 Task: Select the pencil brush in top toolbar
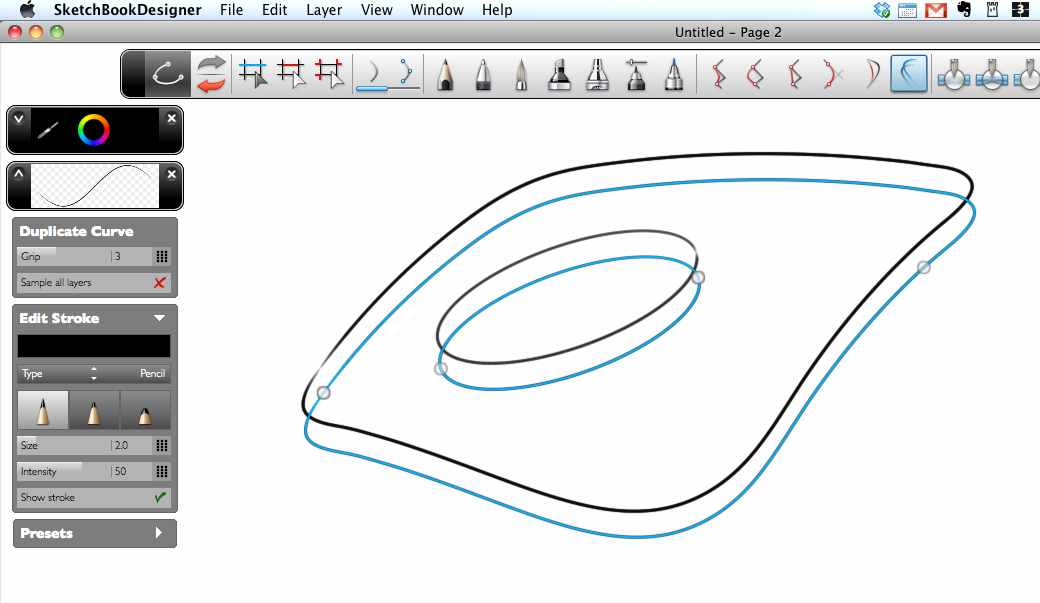click(445, 75)
